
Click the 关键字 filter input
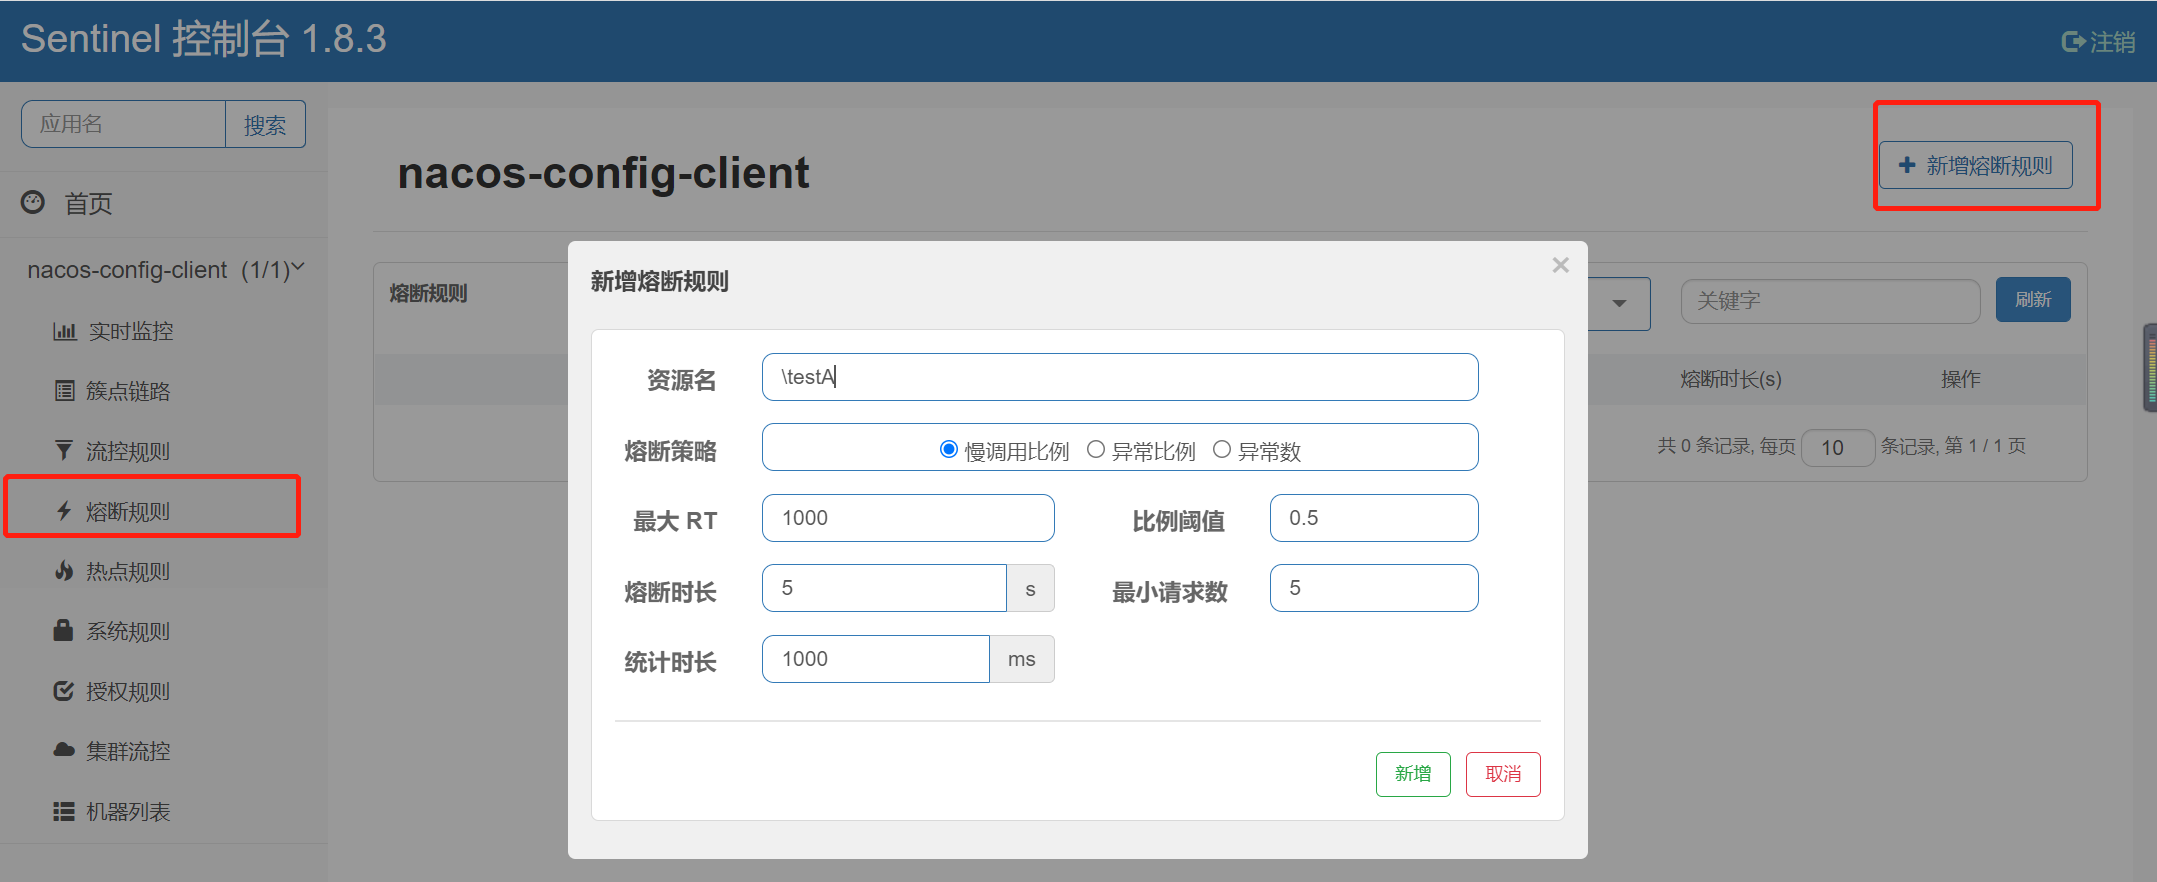(1830, 301)
